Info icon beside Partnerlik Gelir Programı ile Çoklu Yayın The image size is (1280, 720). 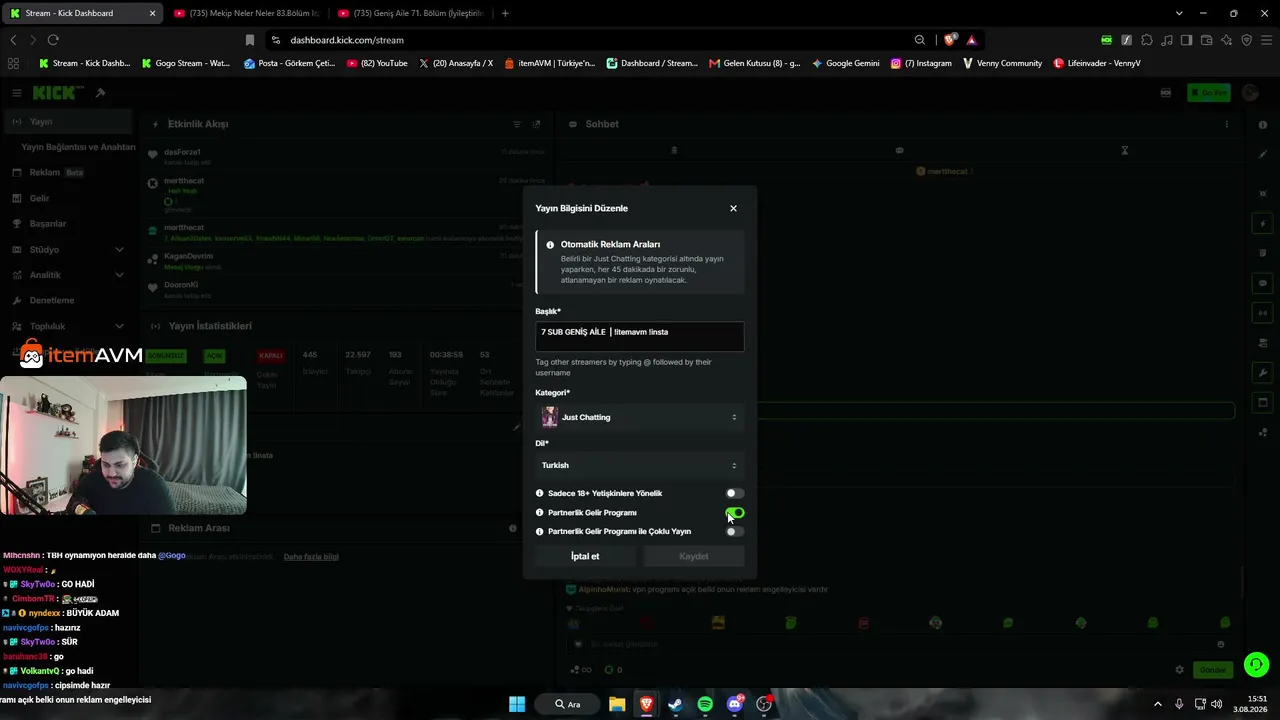click(x=540, y=531)
